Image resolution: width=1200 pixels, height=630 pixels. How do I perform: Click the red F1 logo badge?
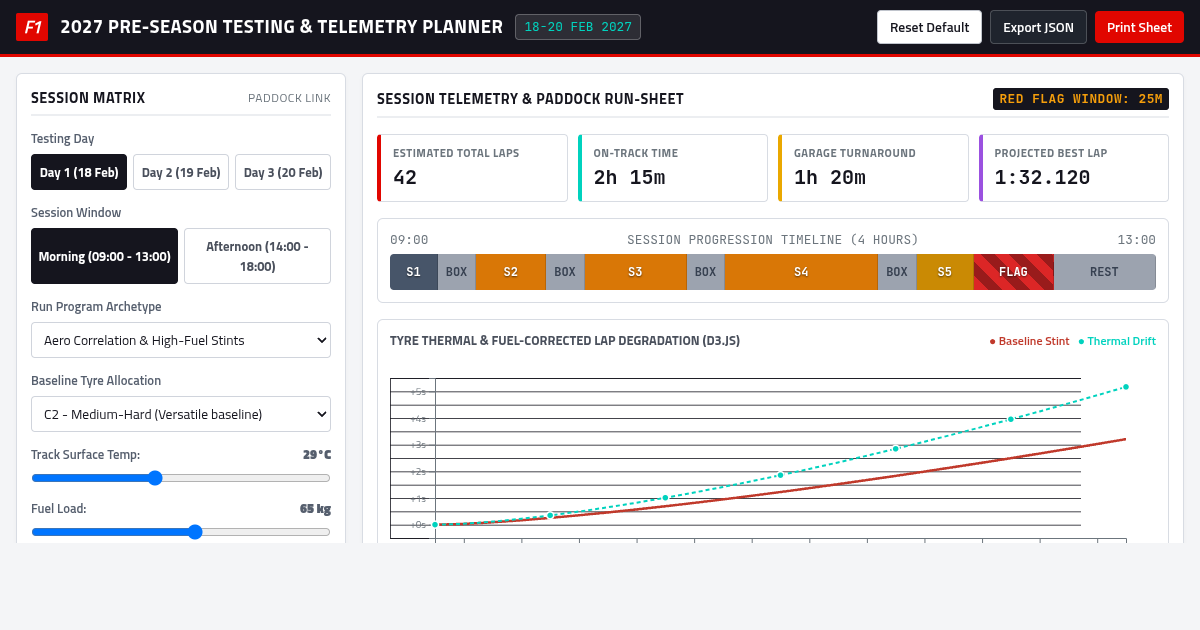[32, 27]
